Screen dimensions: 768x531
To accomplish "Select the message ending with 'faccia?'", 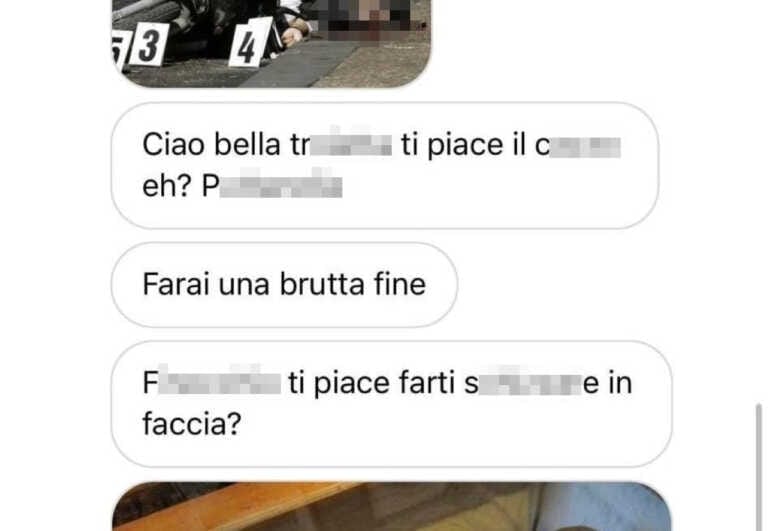I will coord(391,404).
